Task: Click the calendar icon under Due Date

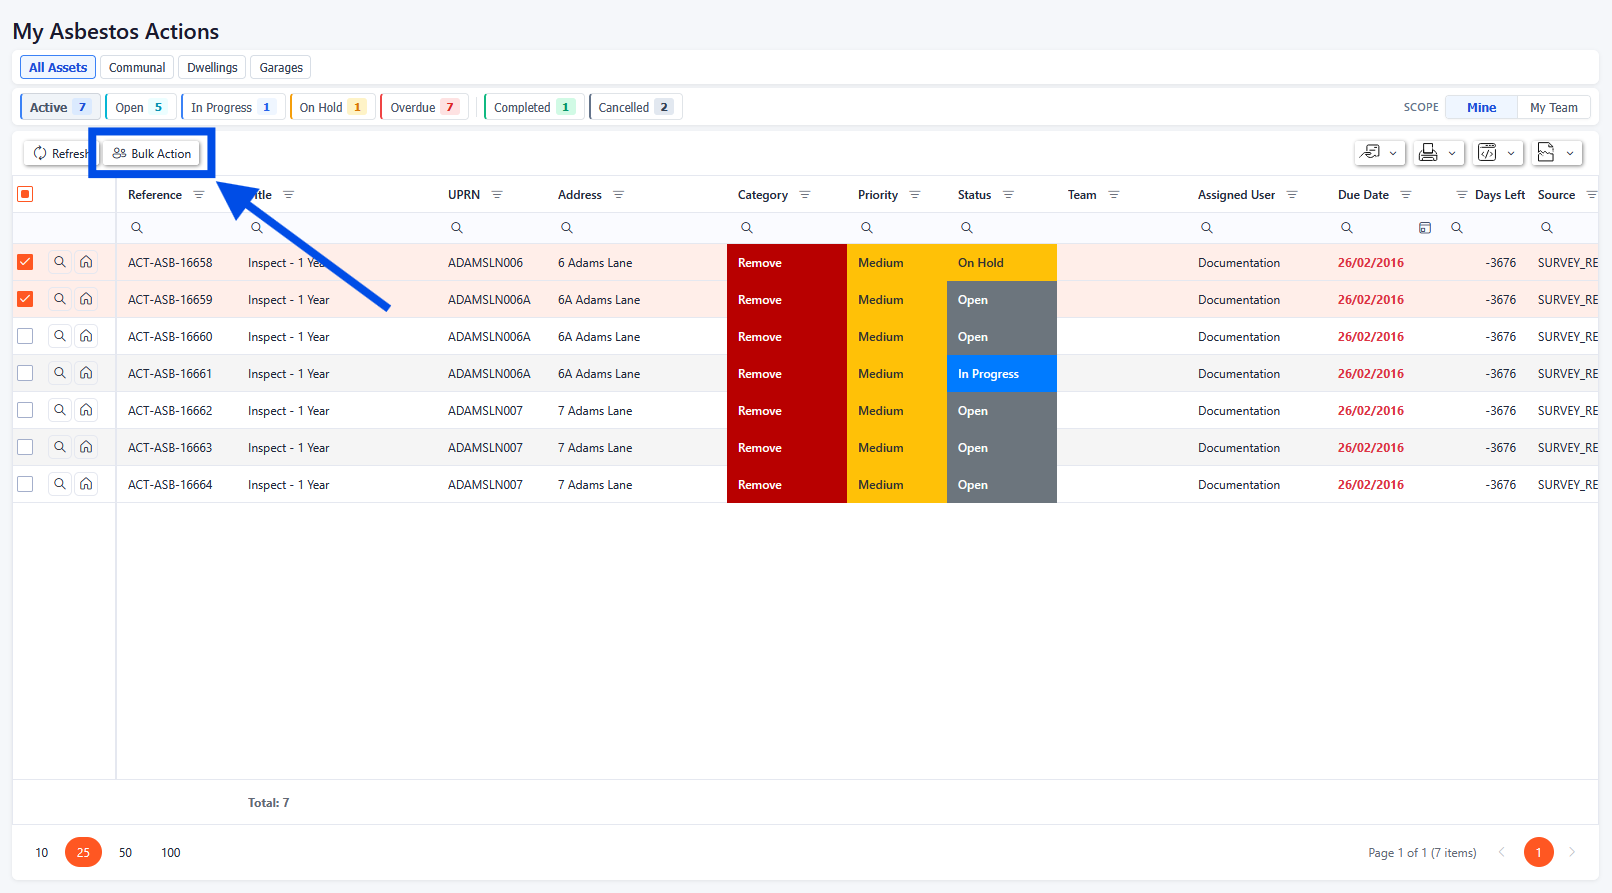Action: click(x=1425, y=228)
